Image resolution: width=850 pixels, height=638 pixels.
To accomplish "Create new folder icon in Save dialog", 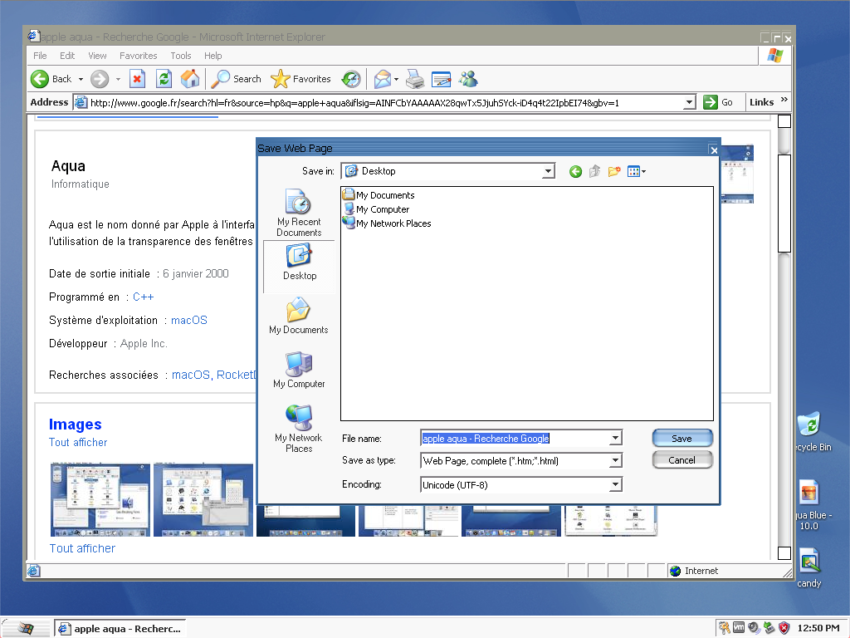I will pyautogui.click(x=614, y=172).
